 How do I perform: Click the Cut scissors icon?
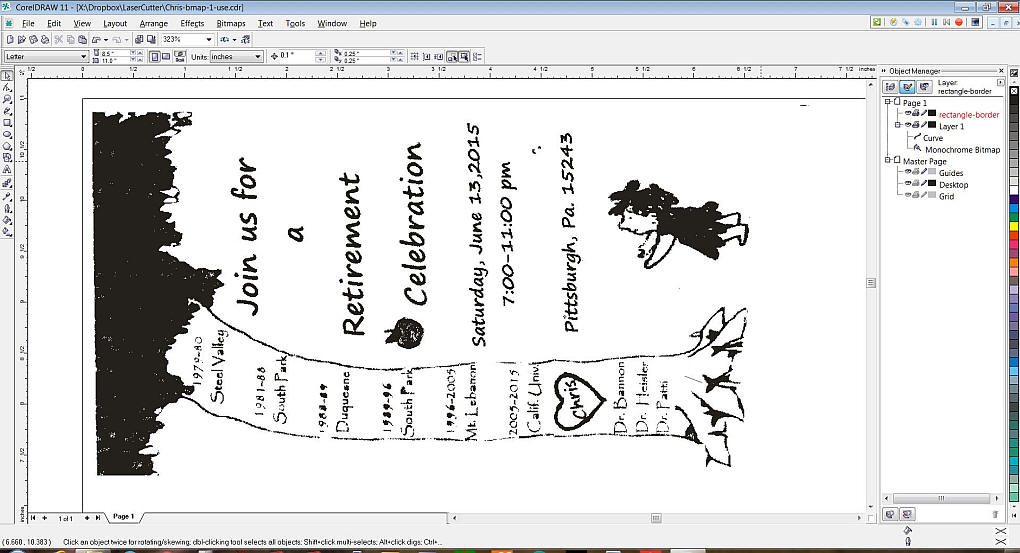[59, 39]
